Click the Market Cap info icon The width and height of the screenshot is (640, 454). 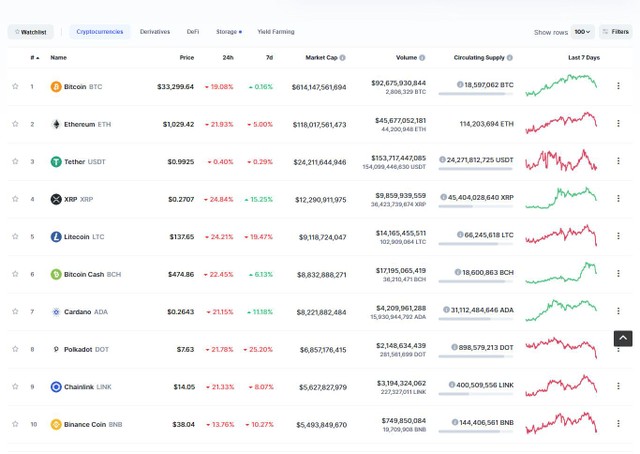pos(342,58)
